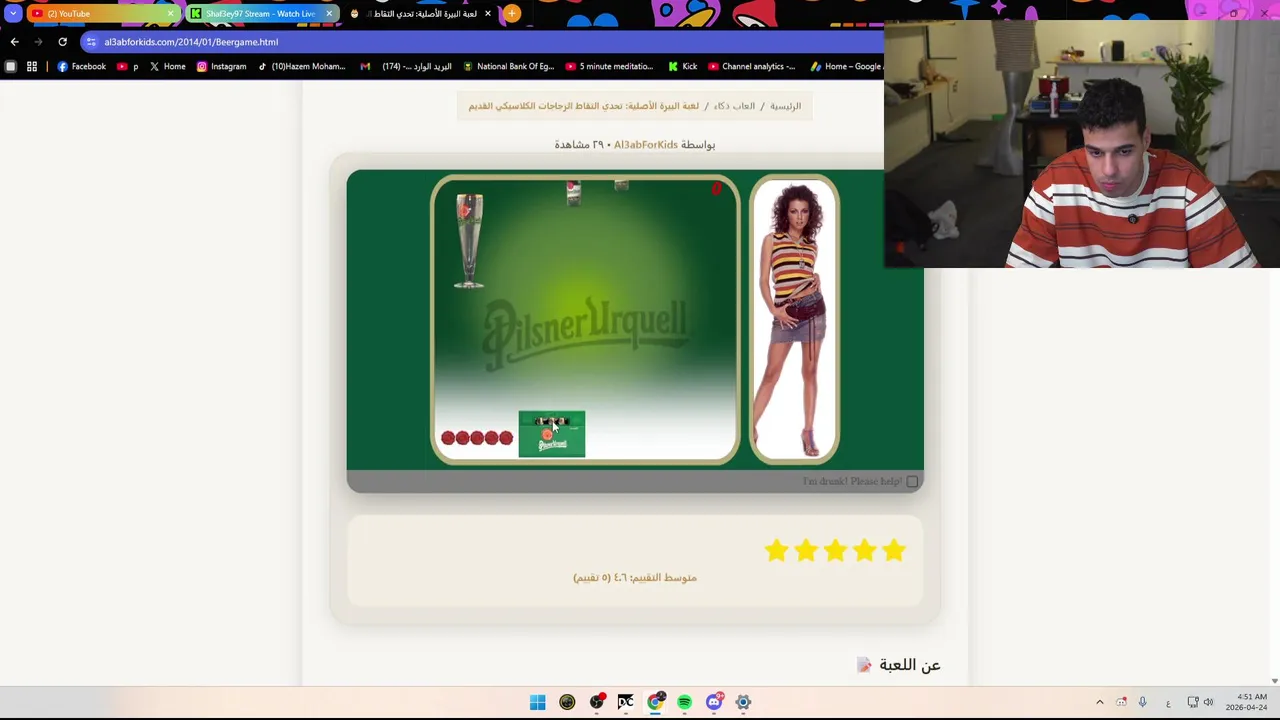Screen dimensions: 1280x720
Task: Click the first bookmark bar square icon
Action: [x=11, y=66]
